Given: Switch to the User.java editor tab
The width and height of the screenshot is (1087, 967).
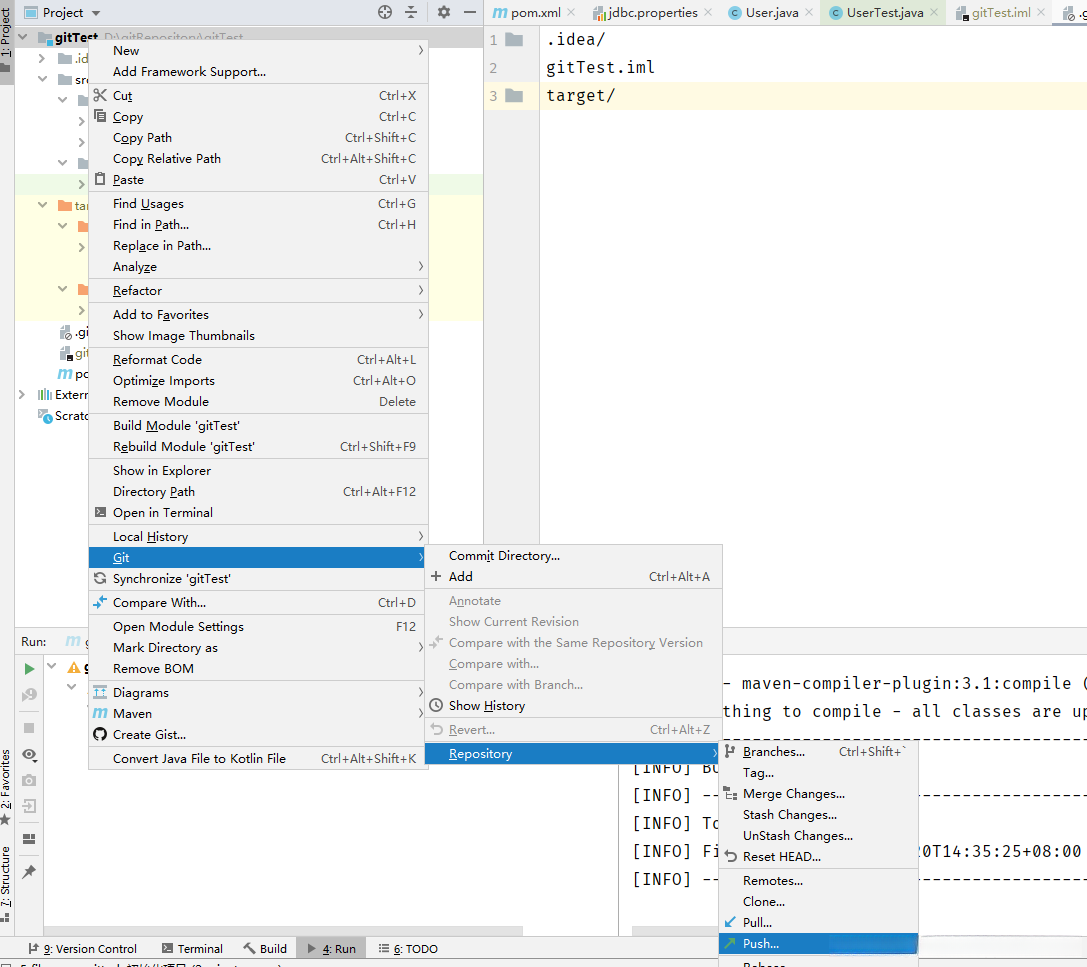Looking at the screenshot, I should coord(771,13).
